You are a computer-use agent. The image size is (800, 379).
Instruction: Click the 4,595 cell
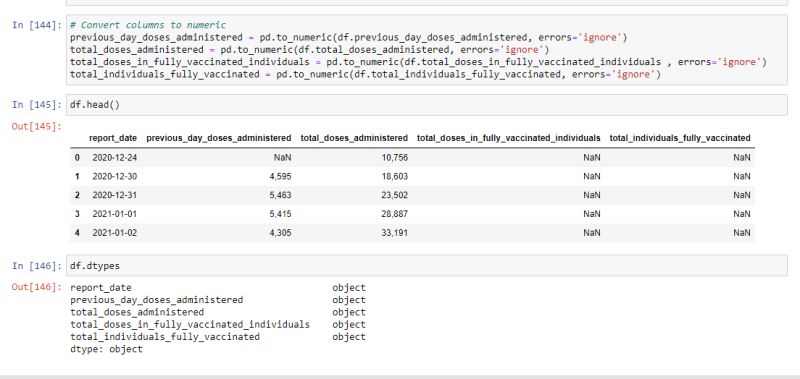tap(281, 176)
